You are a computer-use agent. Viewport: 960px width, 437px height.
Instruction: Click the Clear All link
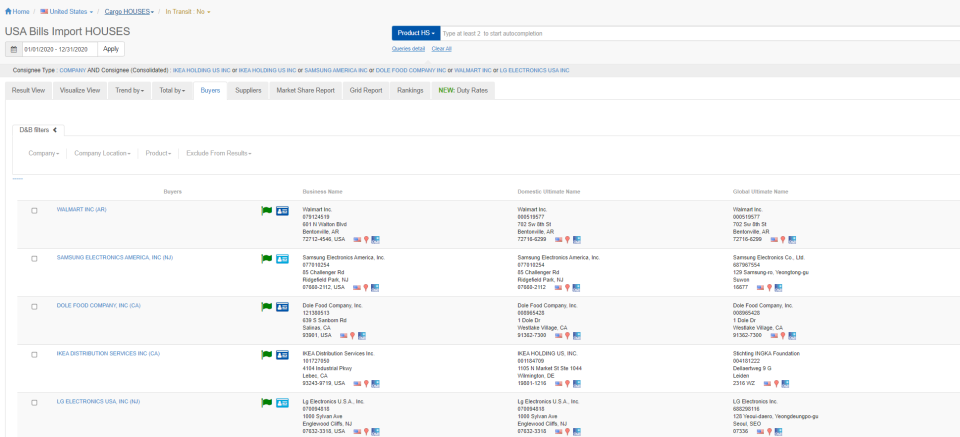coord(441,48)
